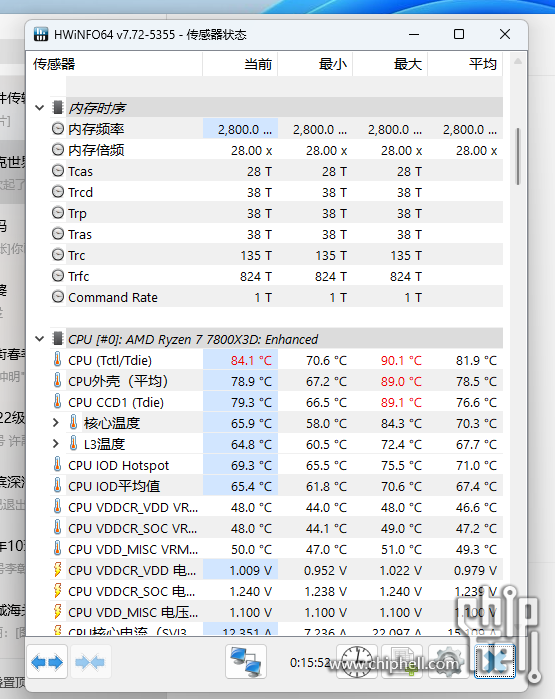
Task: Click the 当前 column header
Action: click(x=240, y=64)
